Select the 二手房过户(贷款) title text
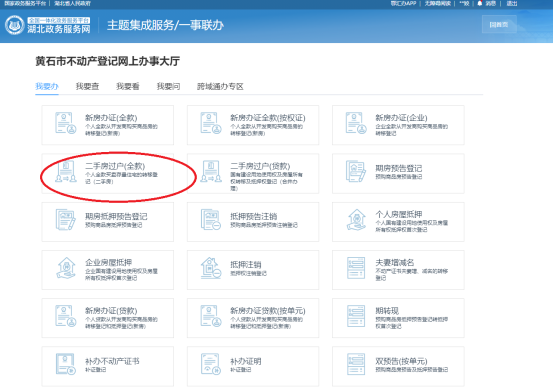The width and height of the screenshot is (554, 389). click(x=260, y=166)
